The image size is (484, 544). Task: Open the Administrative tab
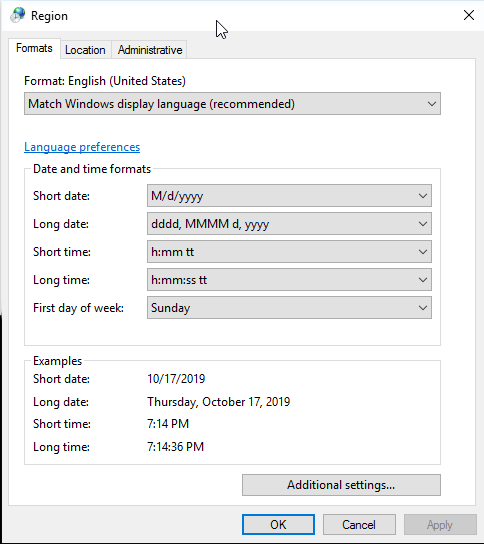(x=150, y=50)
